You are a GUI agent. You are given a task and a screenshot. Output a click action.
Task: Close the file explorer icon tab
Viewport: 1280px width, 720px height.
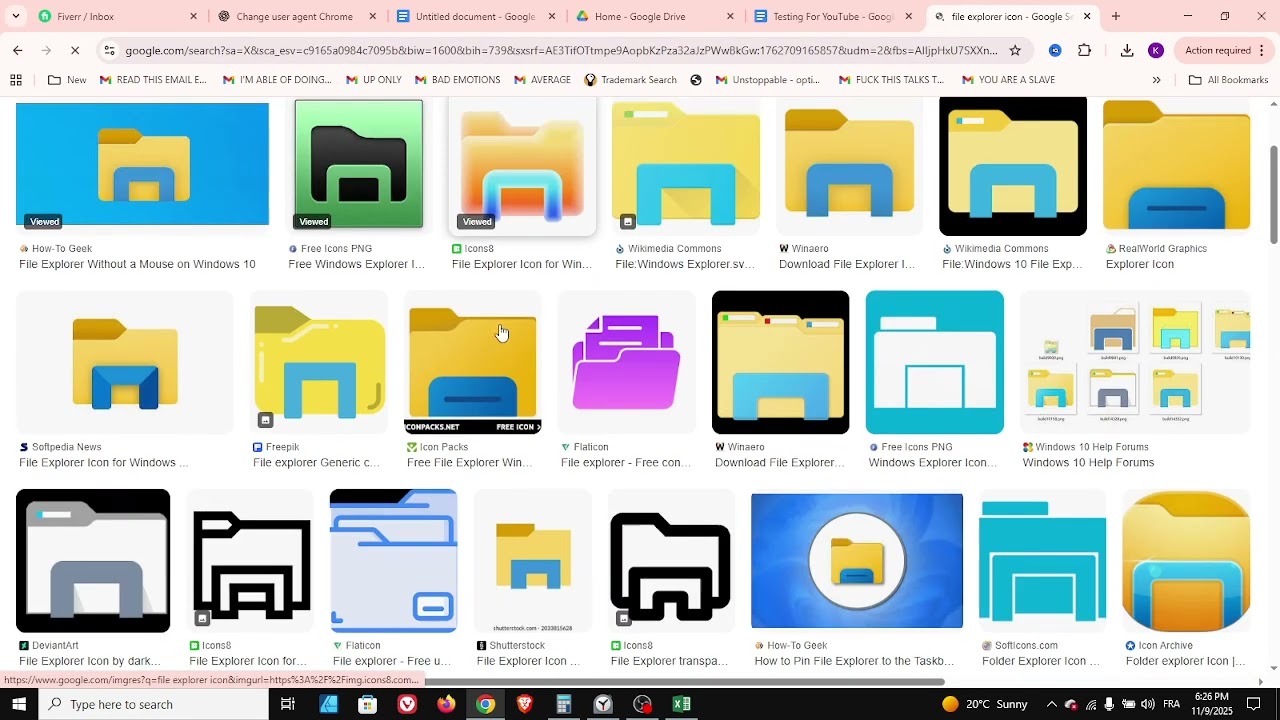coord(1087,16)
